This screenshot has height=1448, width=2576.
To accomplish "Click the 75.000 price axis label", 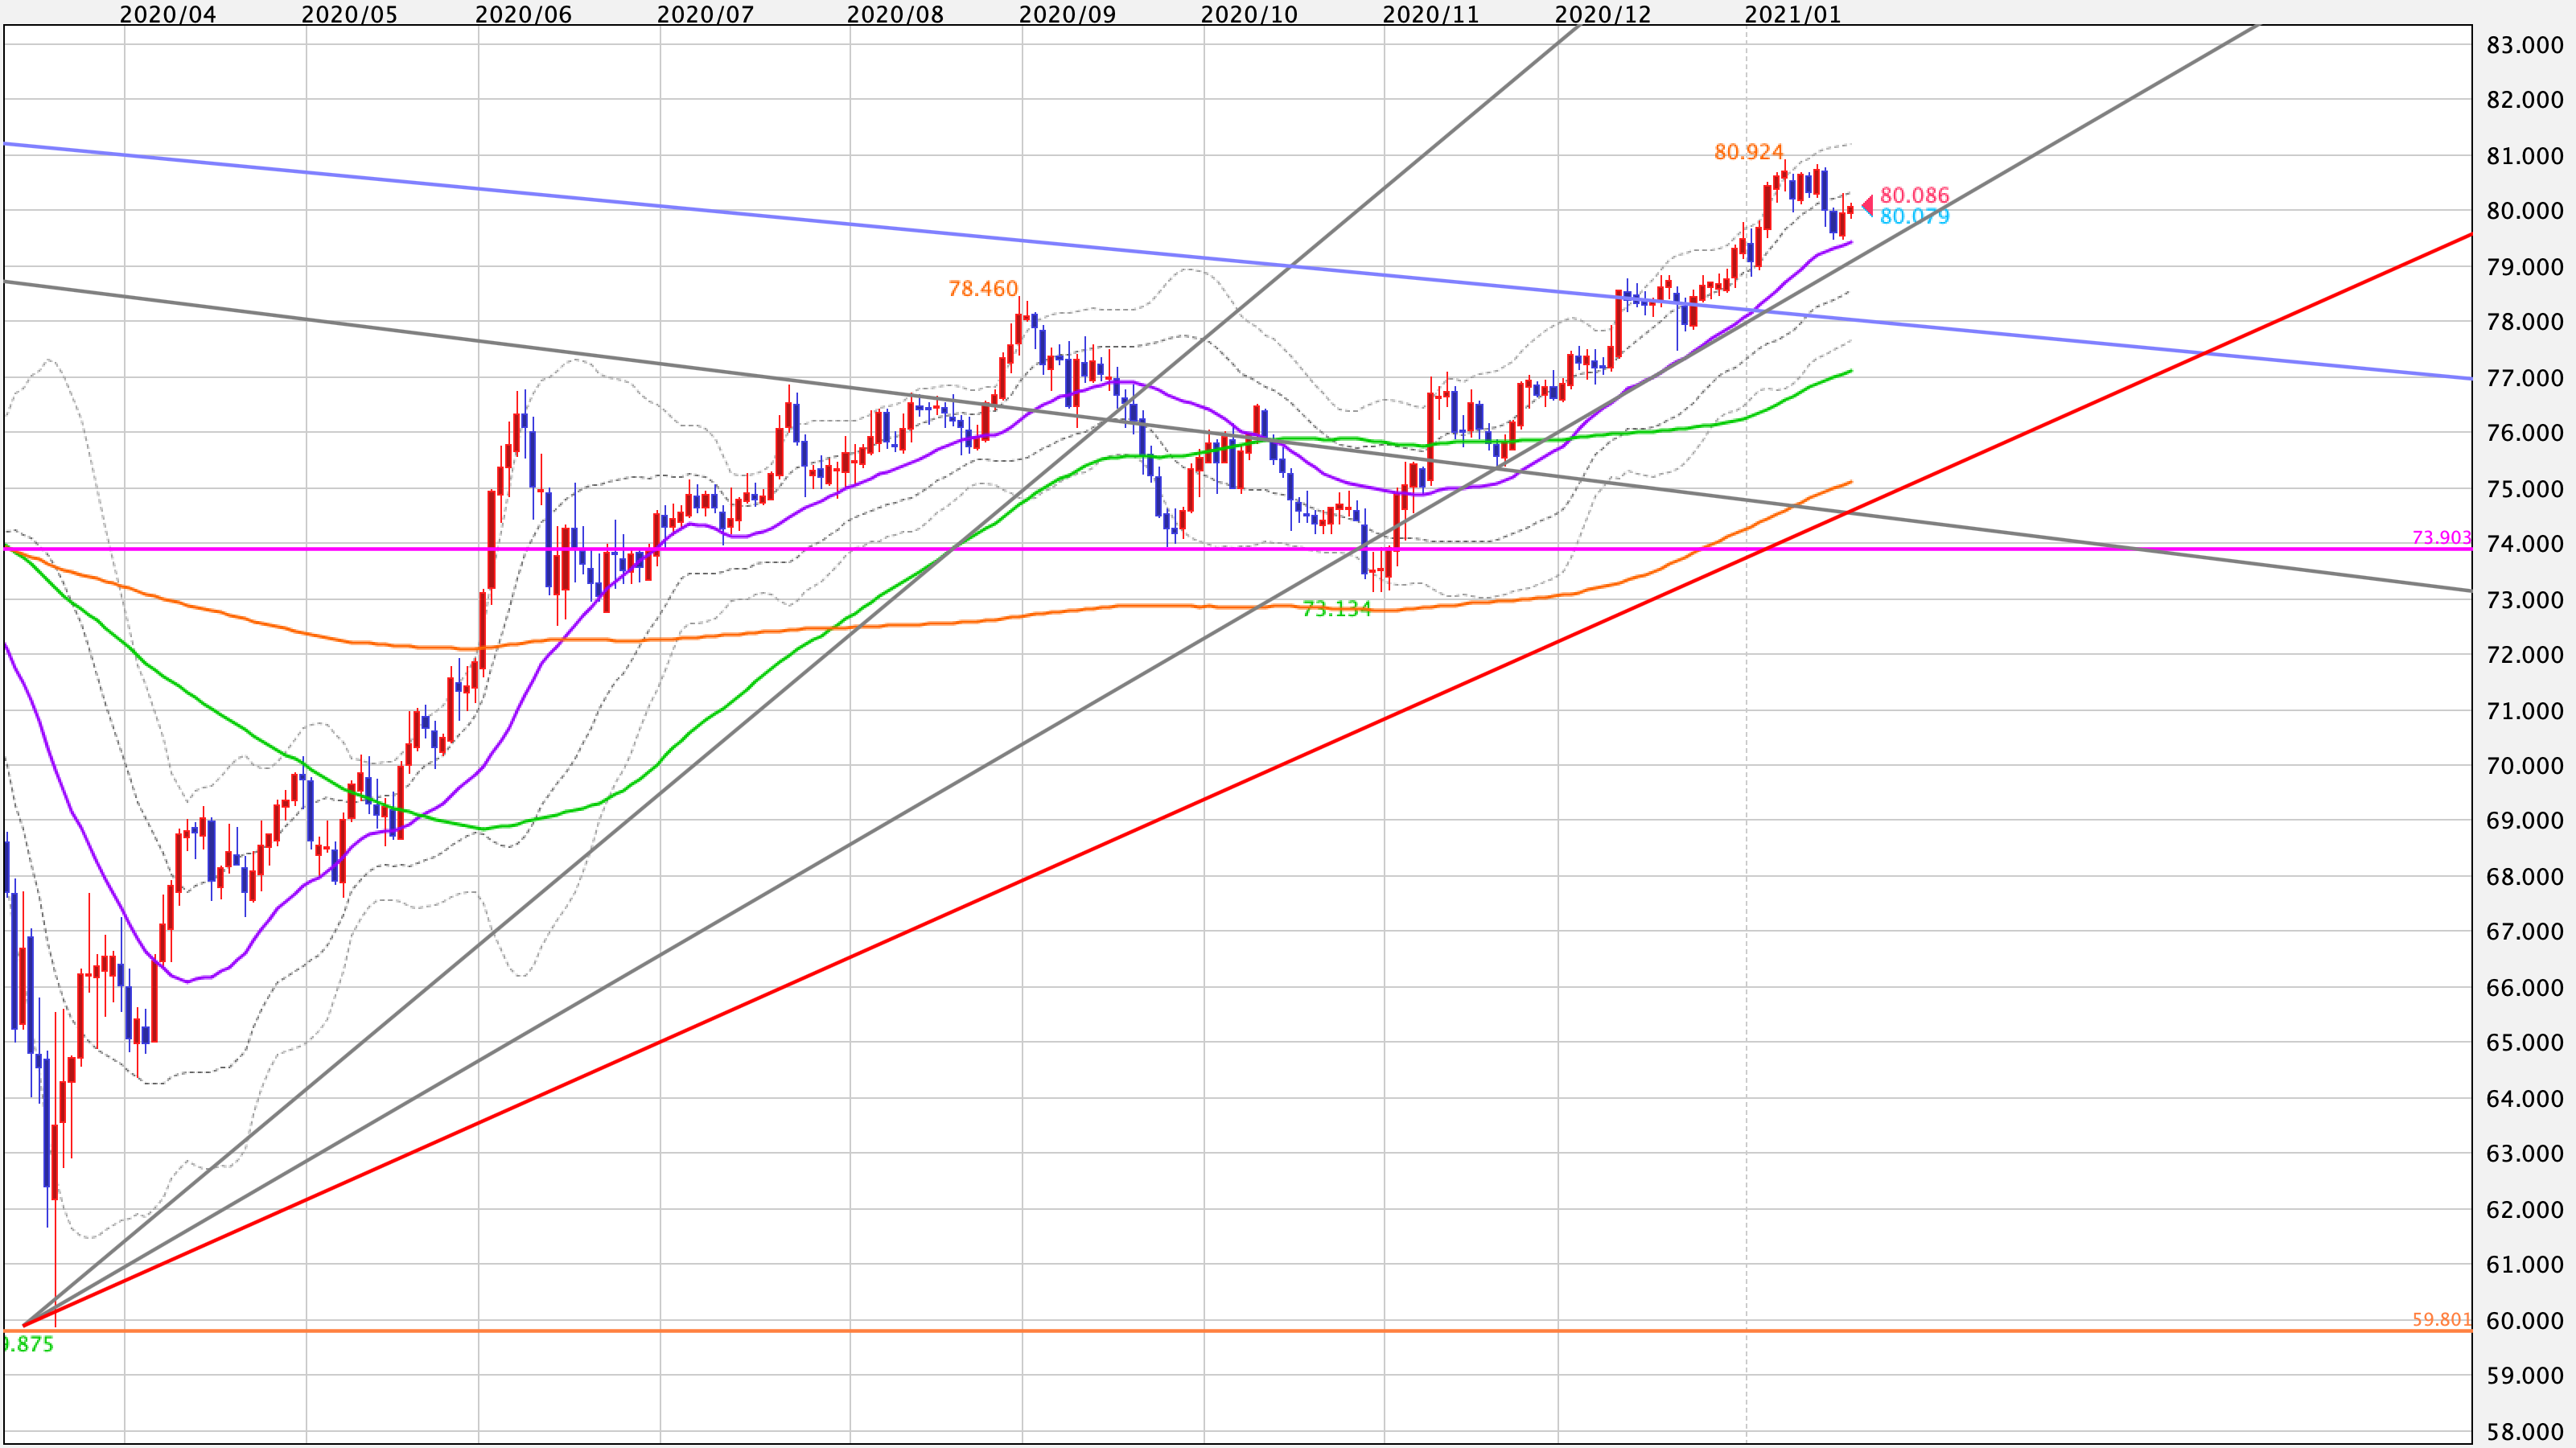I will tap(2525, 489).
